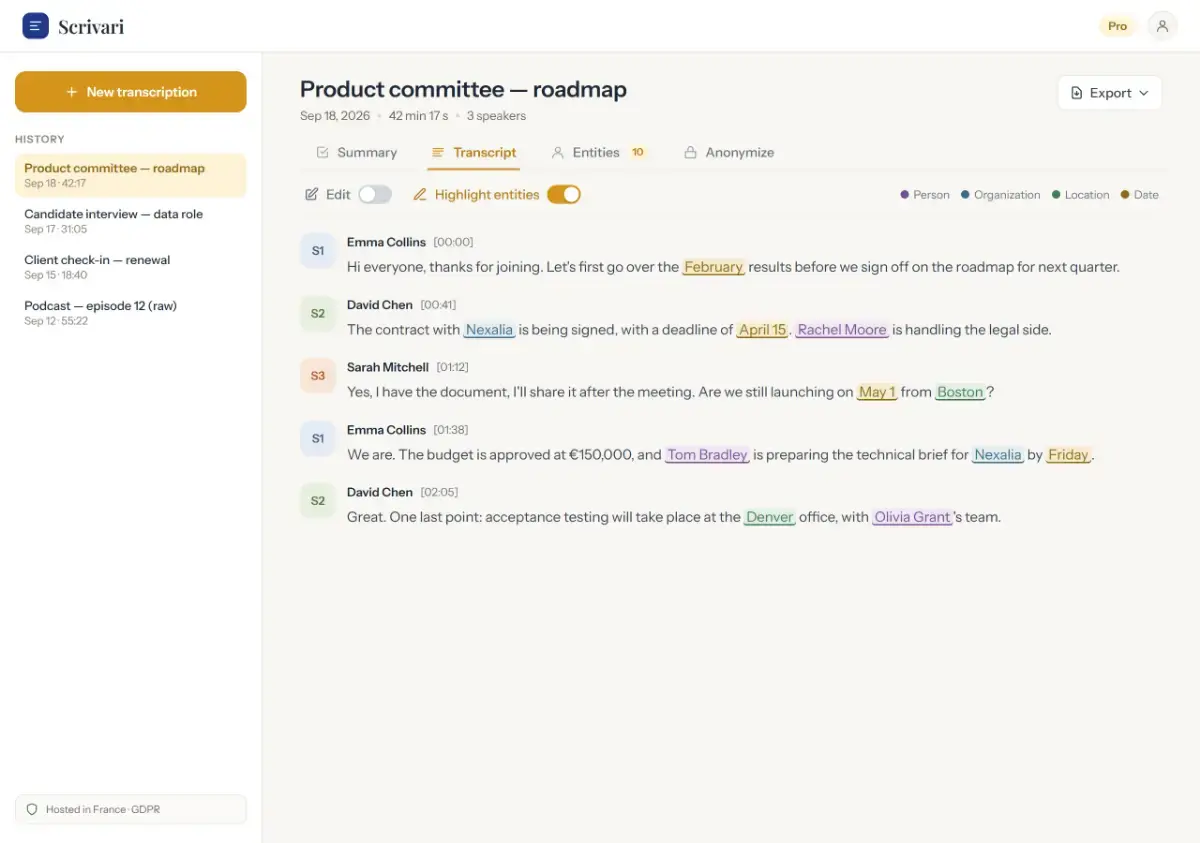1200x843 pixels.
Task: Open the Entities tab
Action: [x=599, y=153]
